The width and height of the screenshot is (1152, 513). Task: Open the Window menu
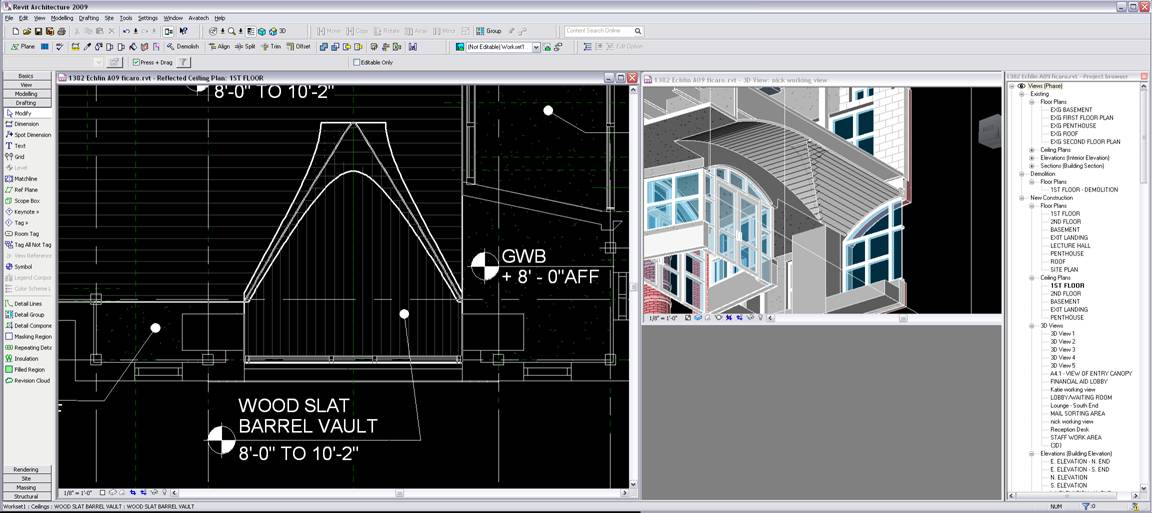[173, 18]
